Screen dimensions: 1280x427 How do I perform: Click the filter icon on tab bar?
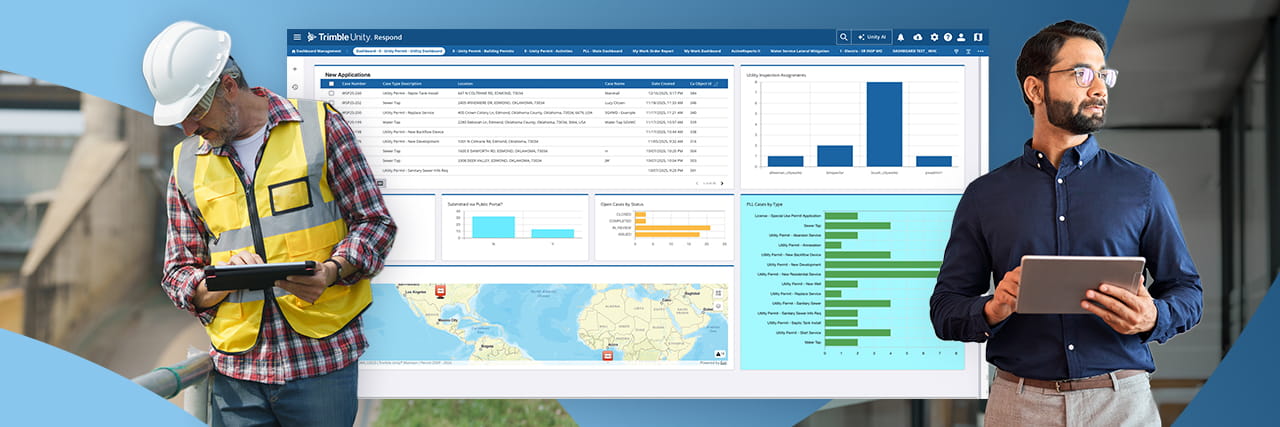point(956,51)
